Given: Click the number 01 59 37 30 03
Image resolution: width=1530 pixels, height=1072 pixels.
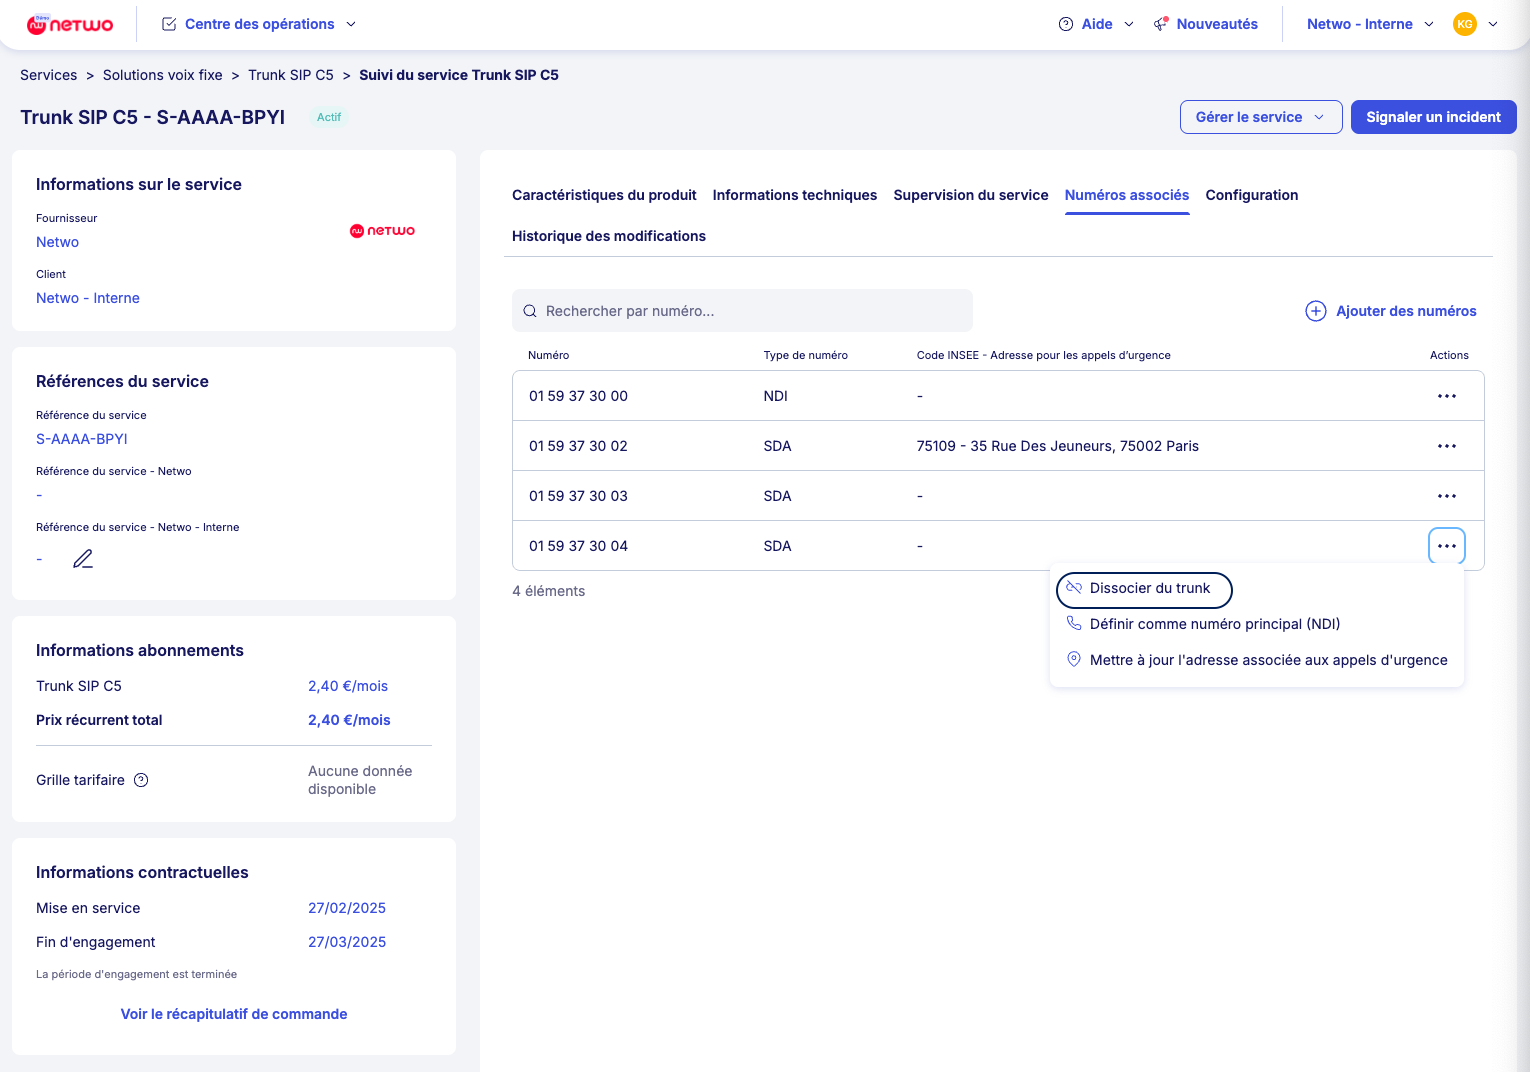Looking at the screenshot, I should [x=578, y=496].
